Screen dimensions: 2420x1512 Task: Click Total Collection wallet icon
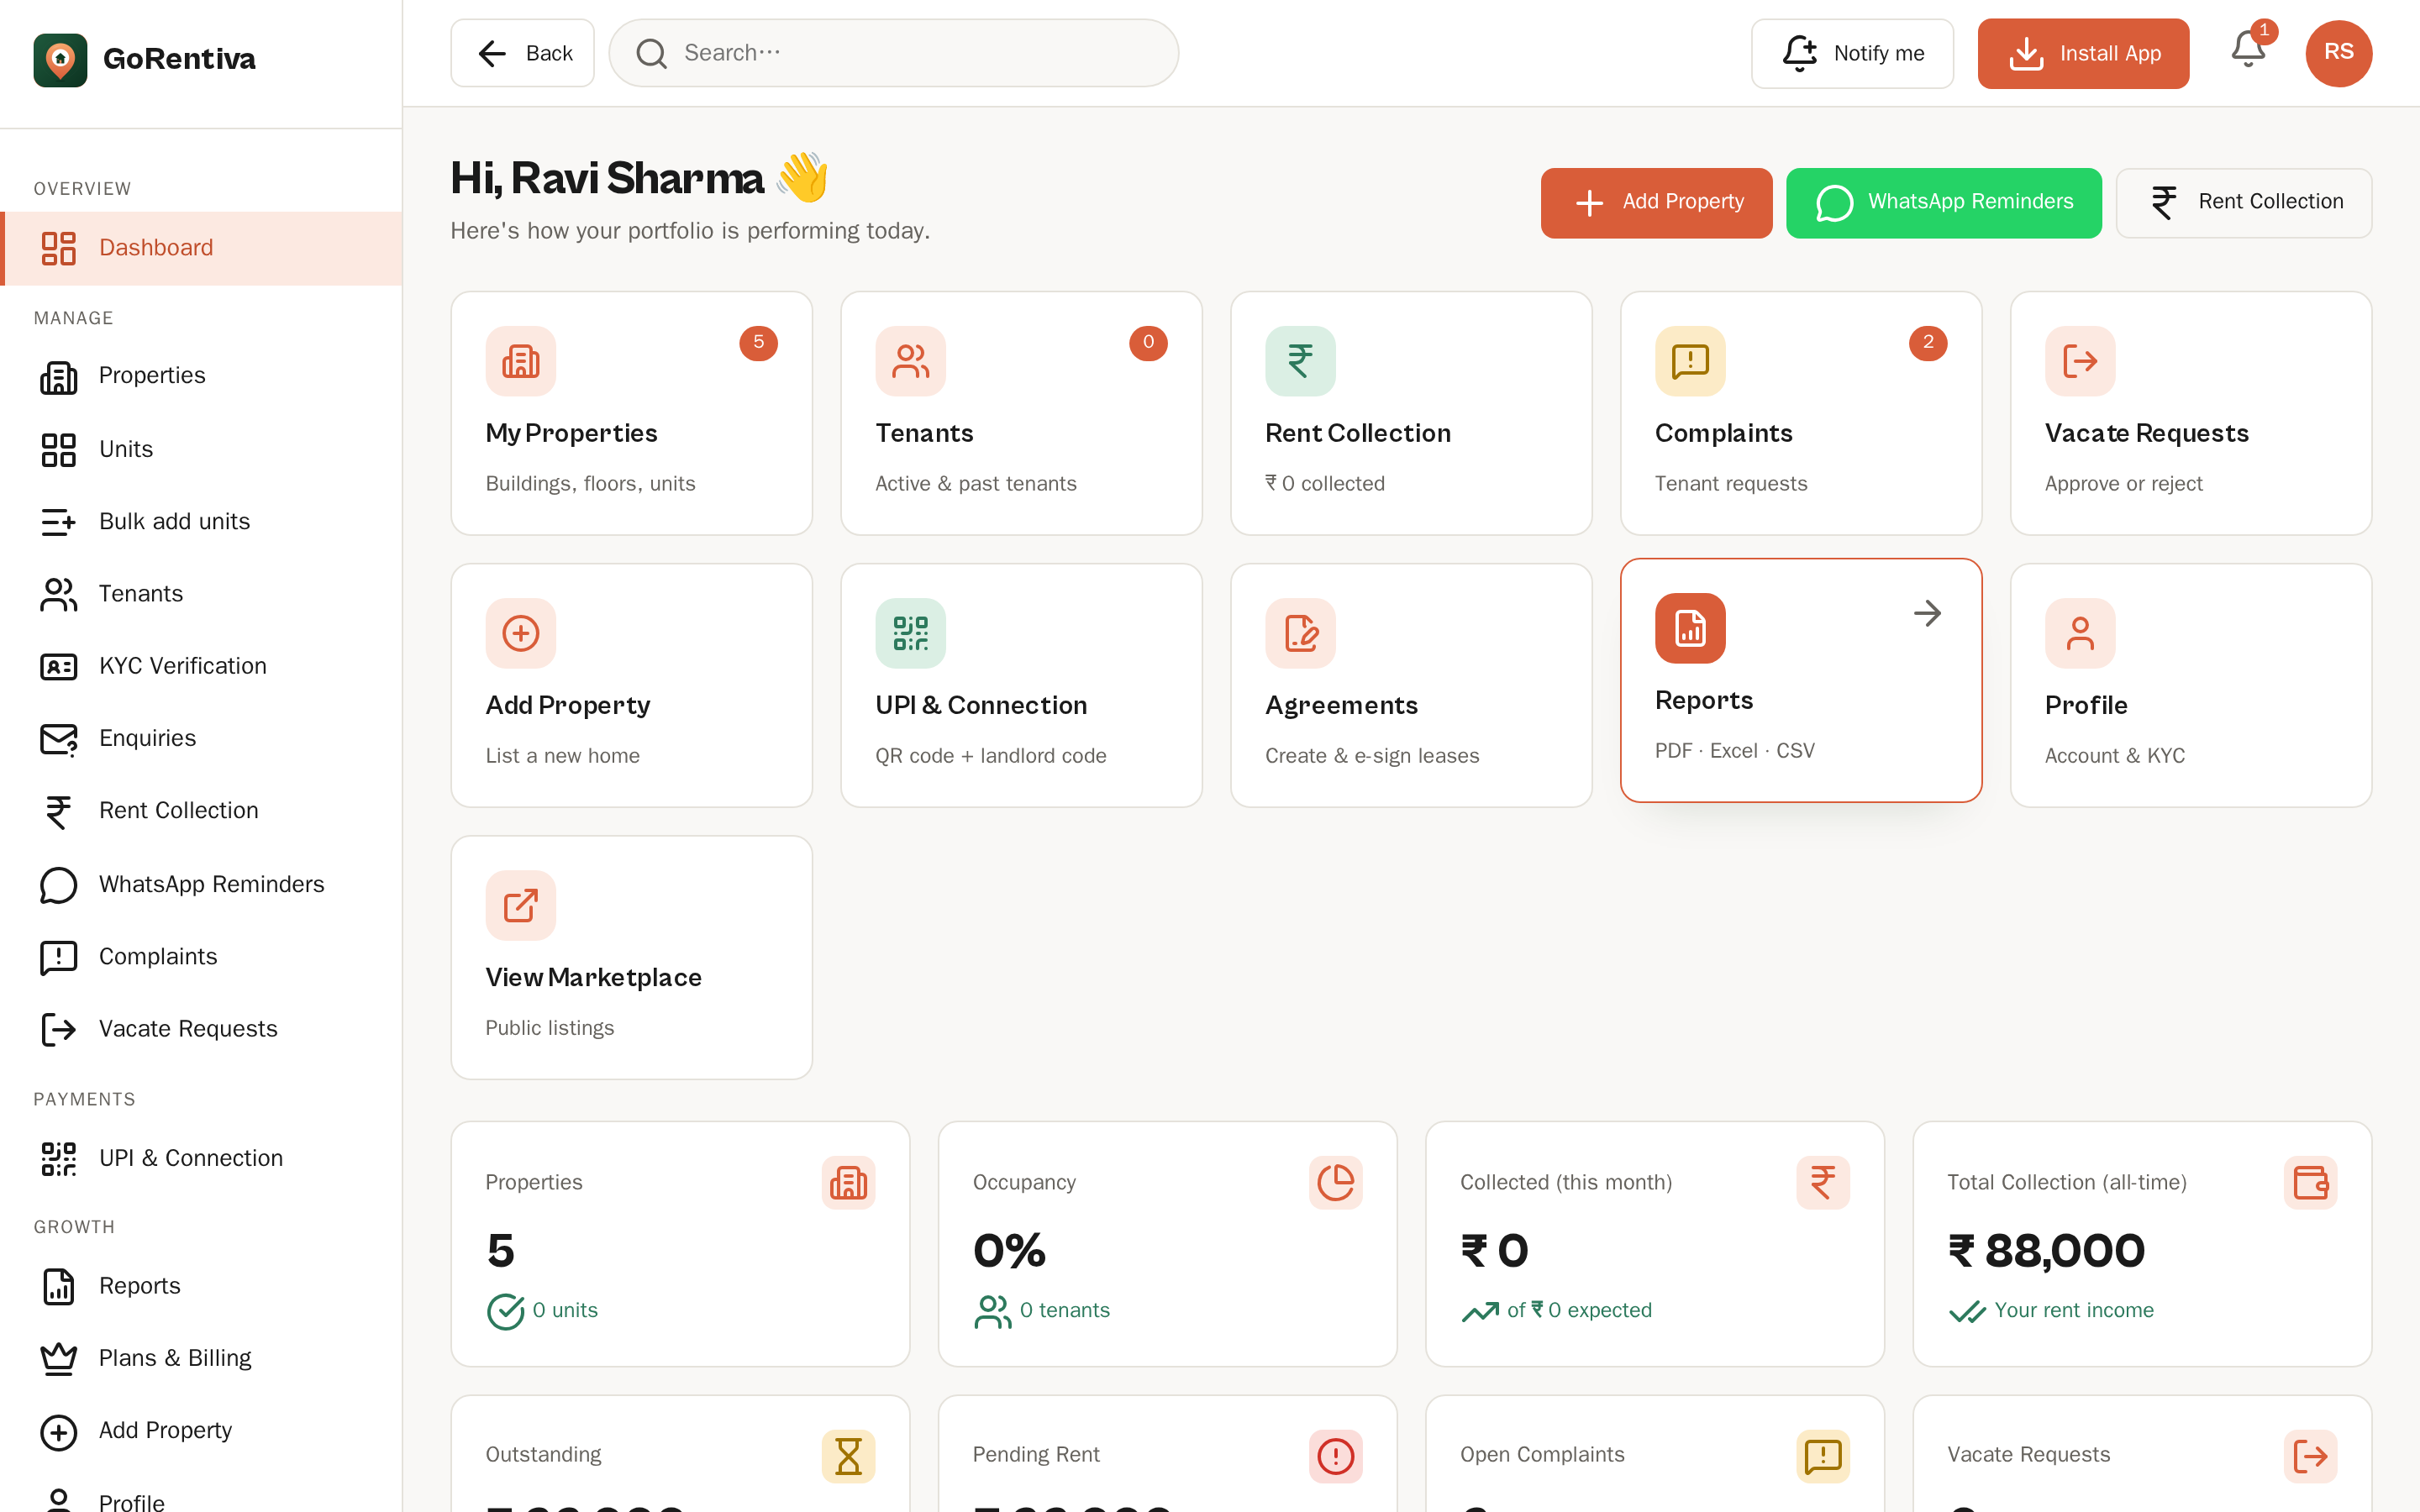pyautogui.click(x=2310, y=1182)
